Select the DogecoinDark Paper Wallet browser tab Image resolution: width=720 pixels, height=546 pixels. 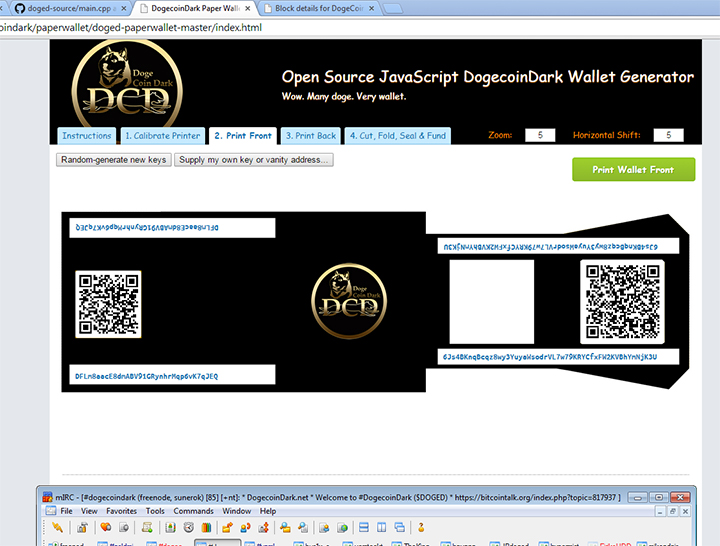[x=195, y=8]
